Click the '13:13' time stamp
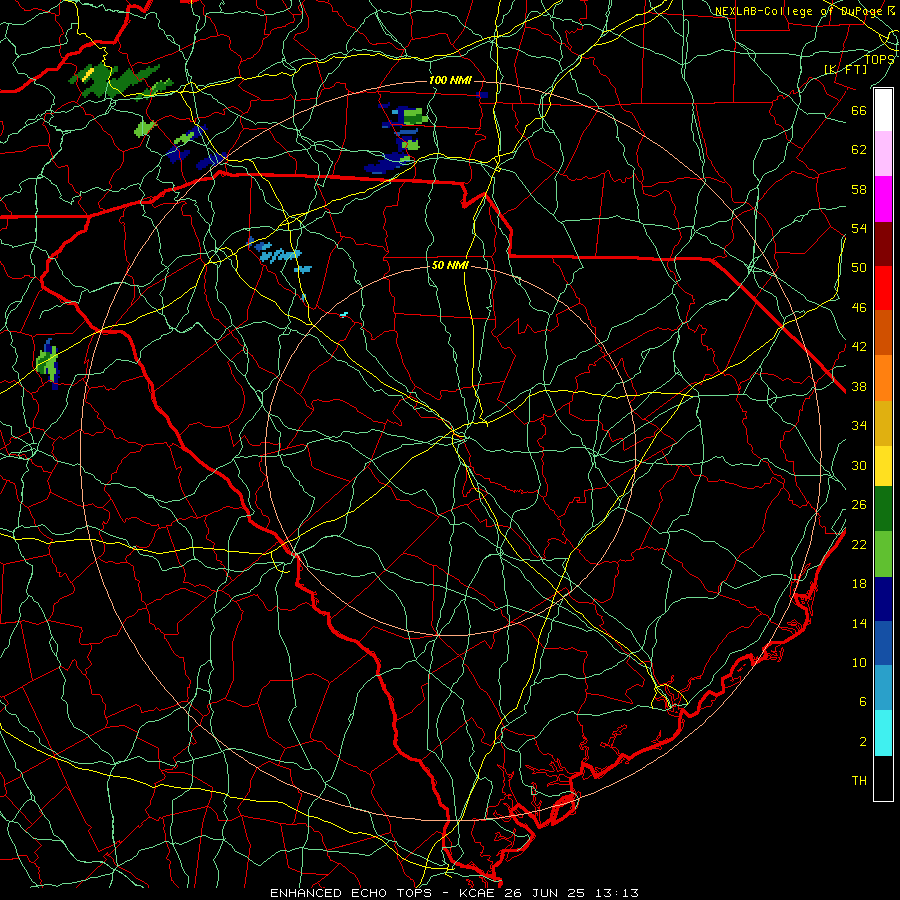 (x=617, y=893)
